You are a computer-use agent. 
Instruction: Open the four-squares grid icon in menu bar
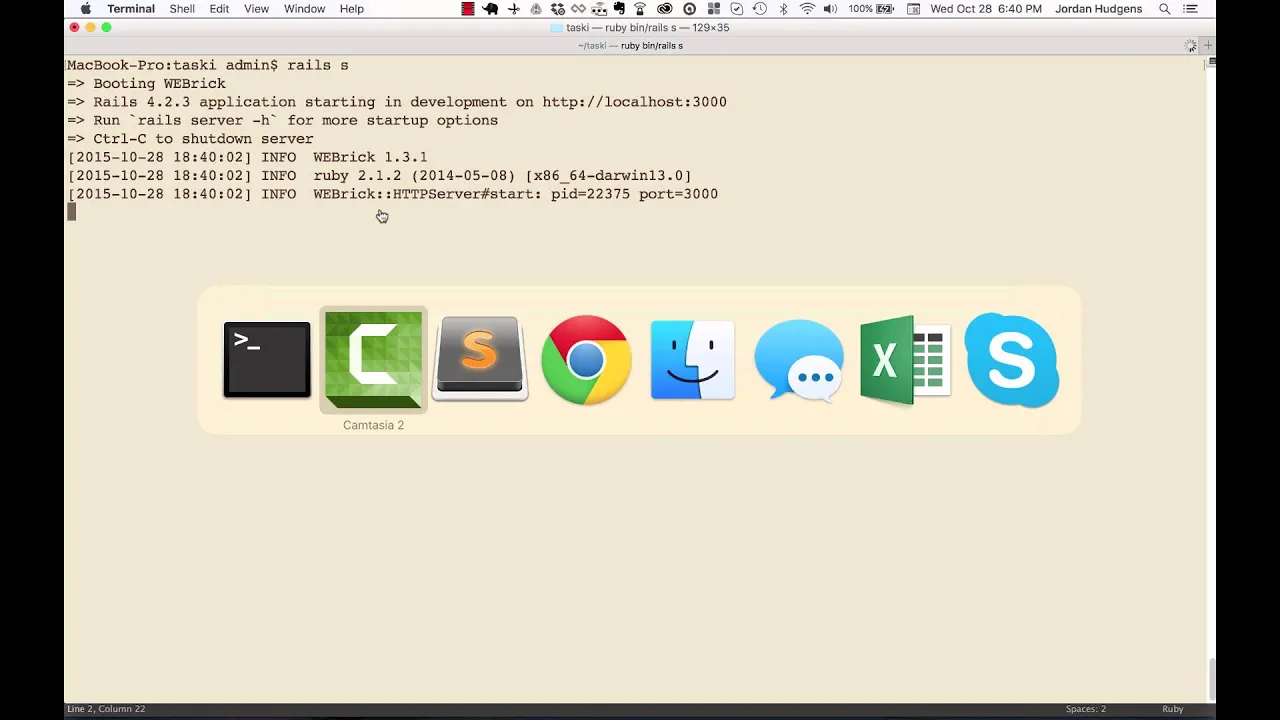point(714,9)
